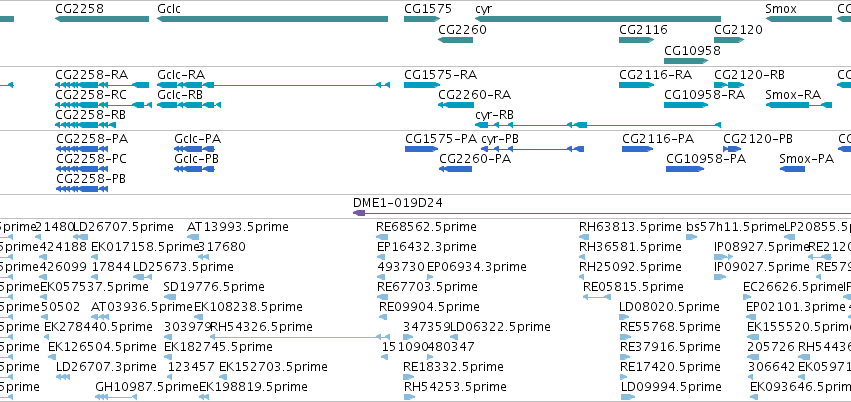
Task: Click protein CG1575-PA
Action: click(441, 139)
